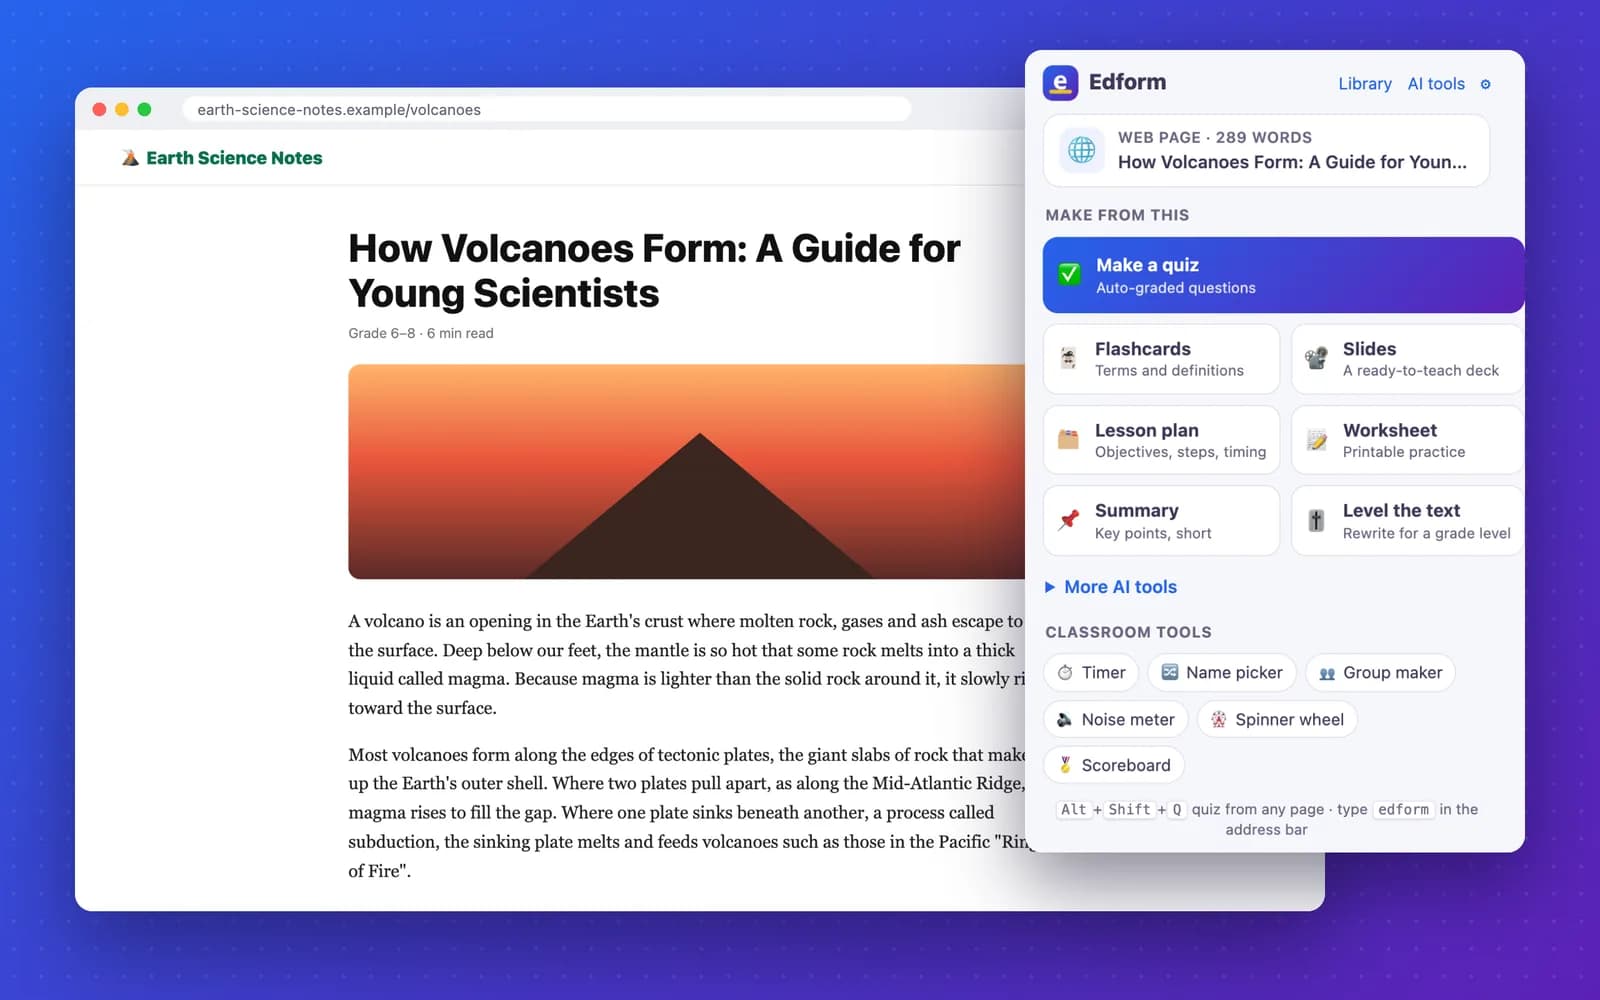This screenshot has width=1600, height=1000.
Task: Click the Slides projector icon
Action: (1316, 358)
